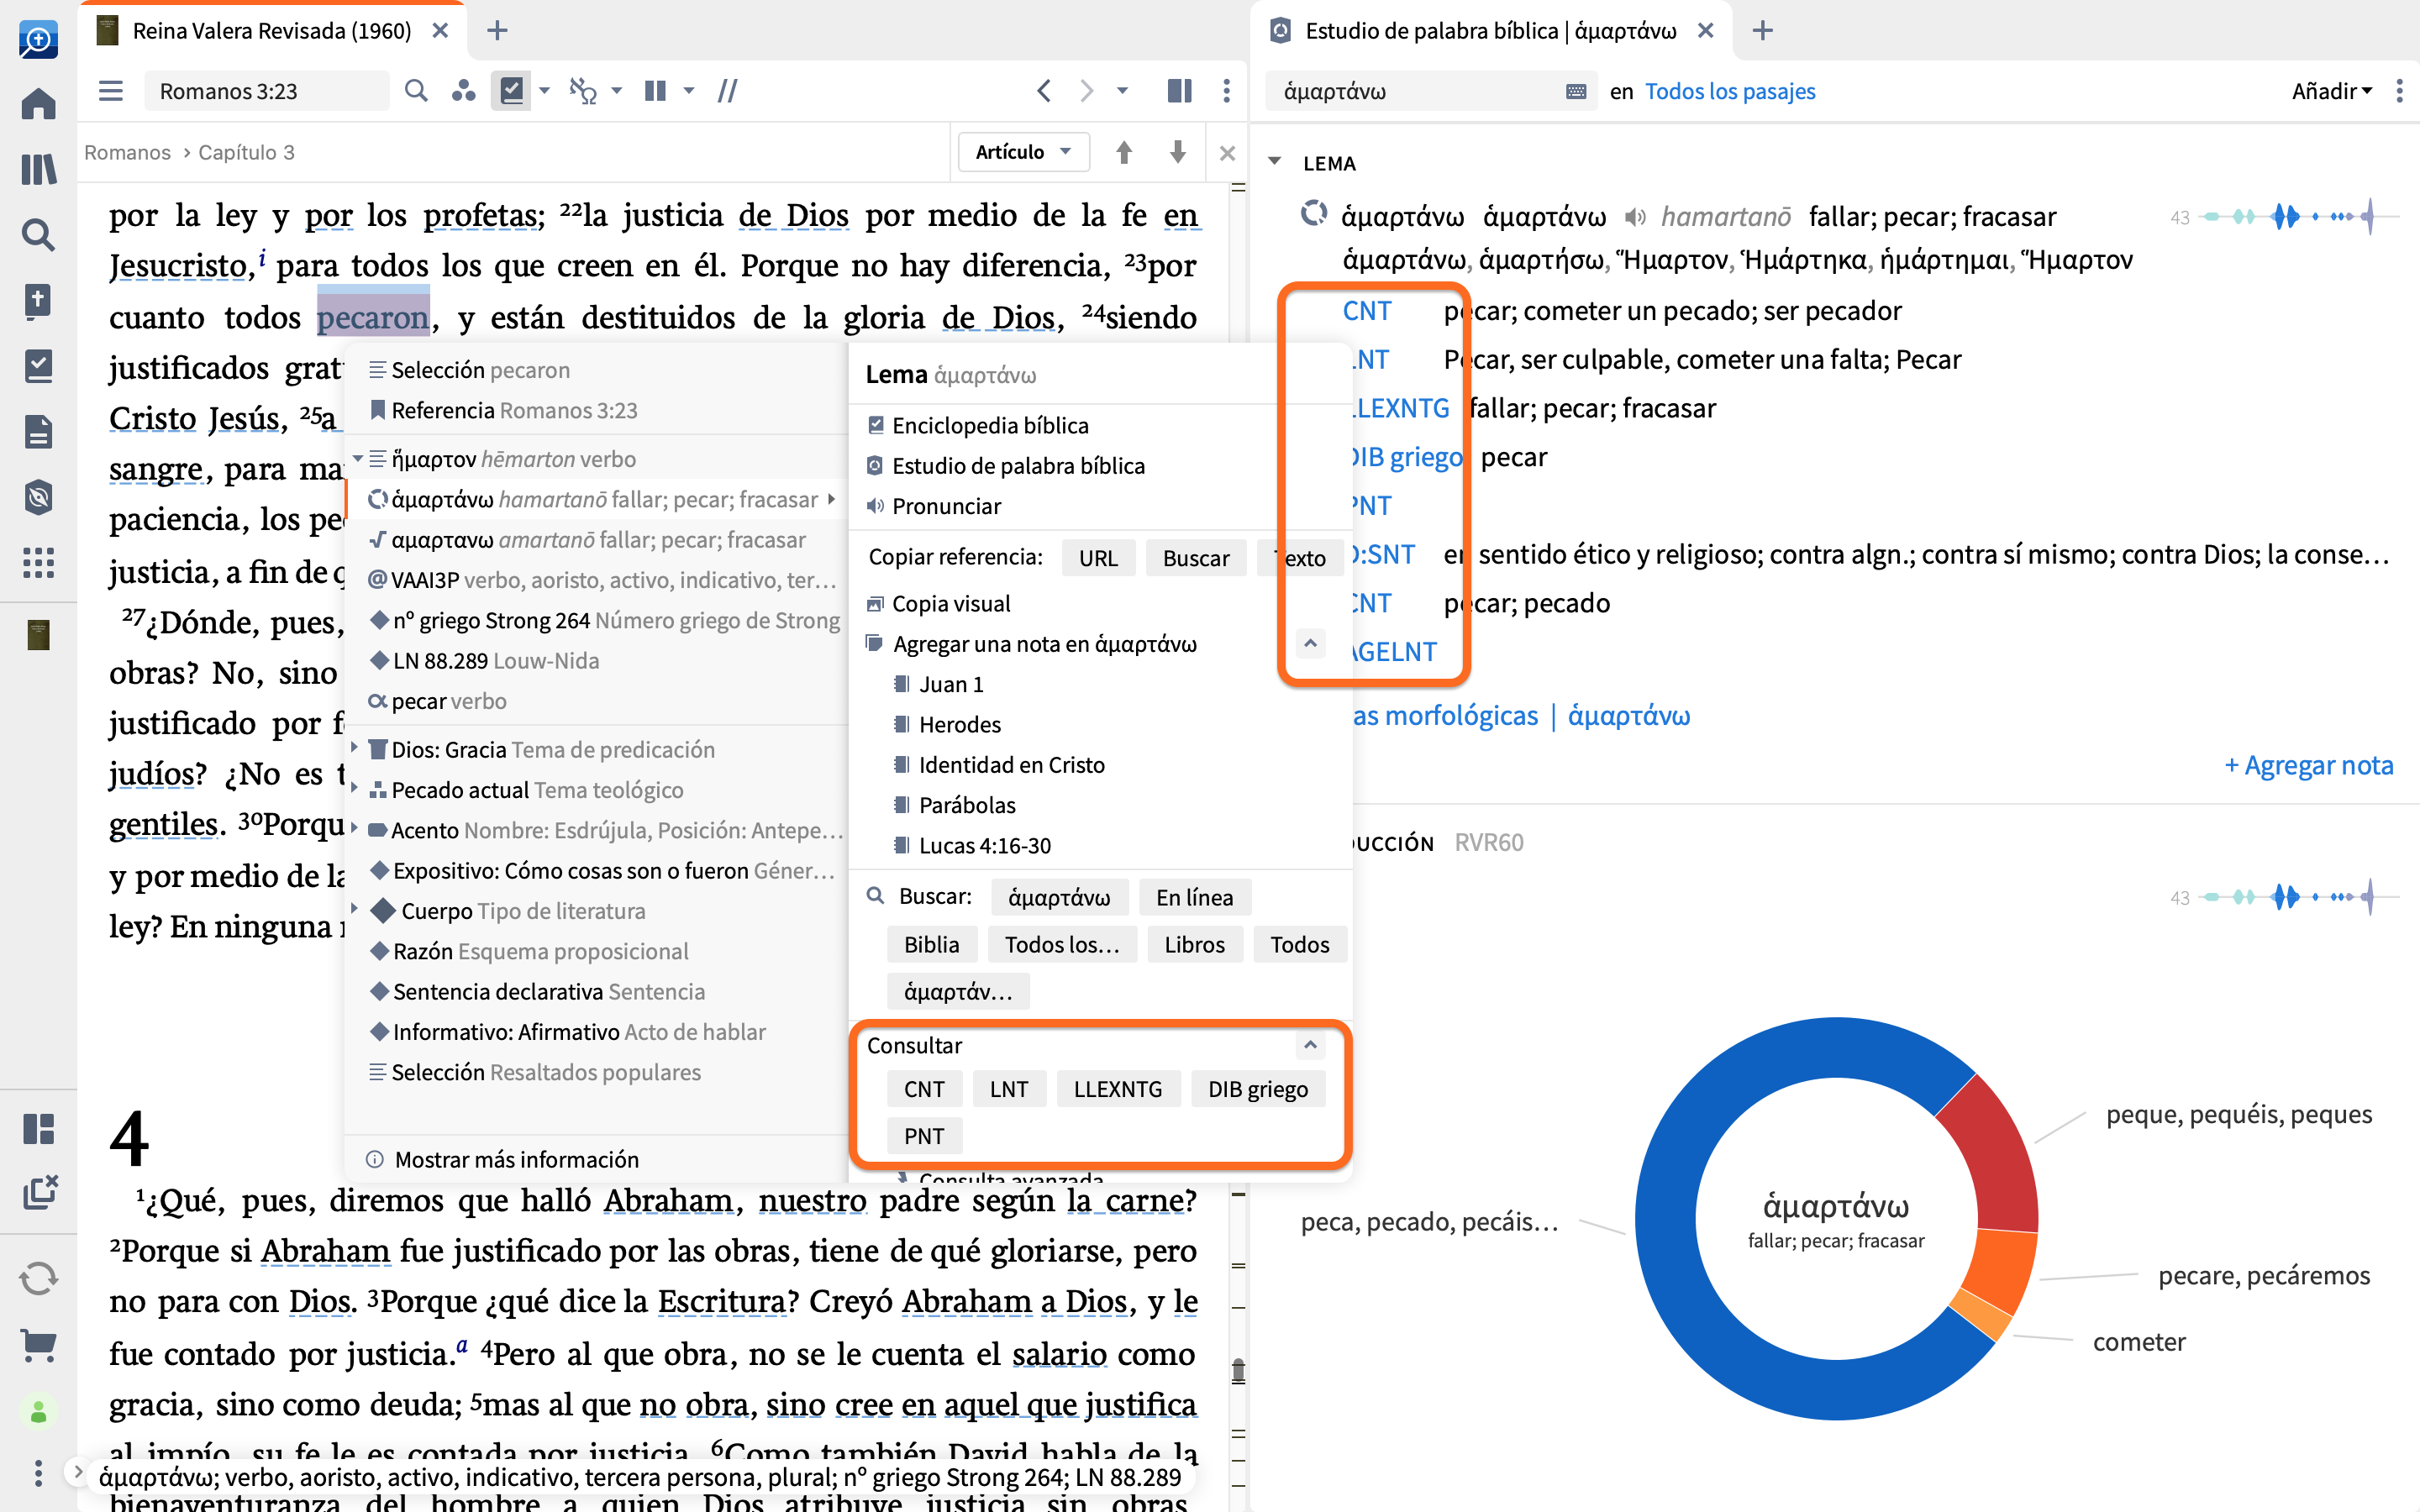
Task: Click the search magnifier in Bible toolbar
Action: pyautogui.click(x=416, y=91)
